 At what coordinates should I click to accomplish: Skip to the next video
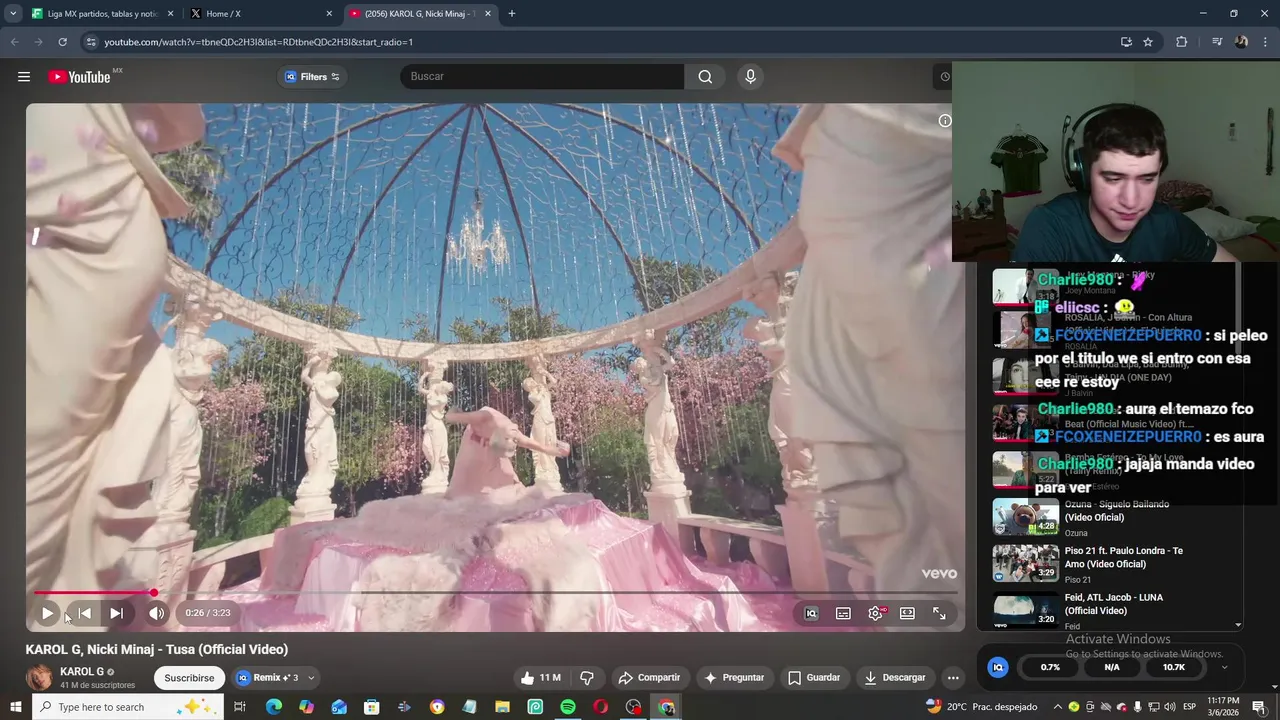click(116, 613)
